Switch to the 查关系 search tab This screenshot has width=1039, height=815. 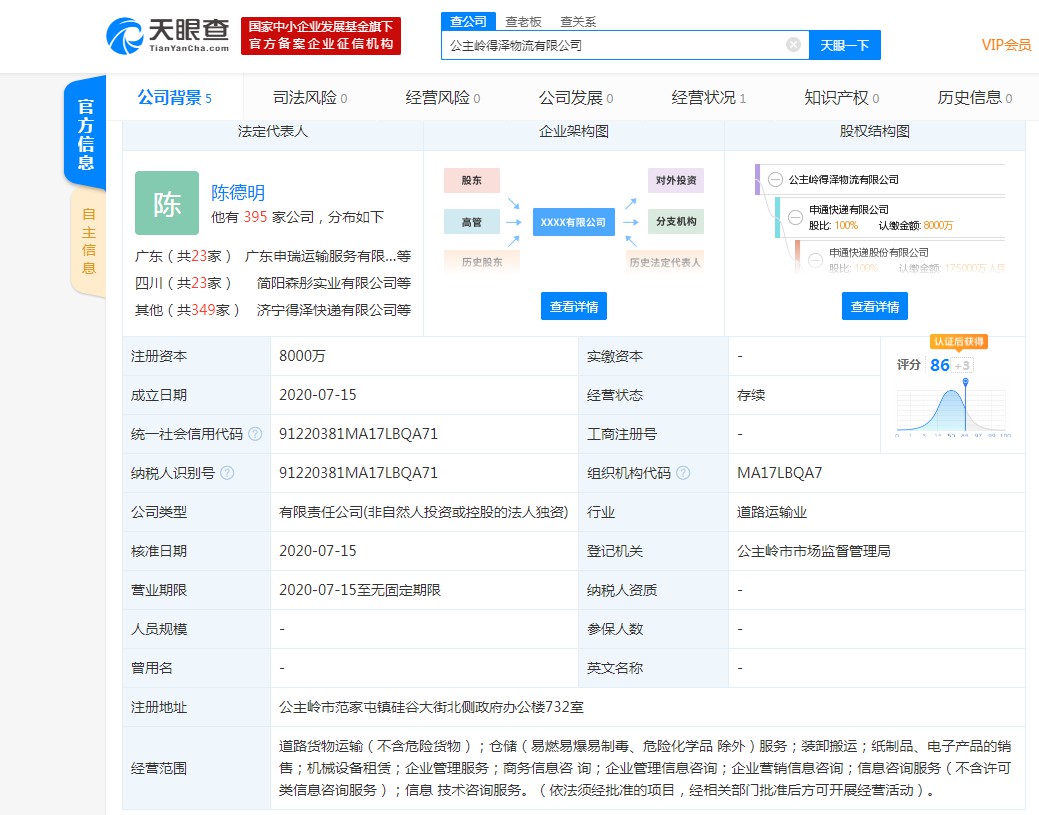pyautogui.click(x=578, y=22)
